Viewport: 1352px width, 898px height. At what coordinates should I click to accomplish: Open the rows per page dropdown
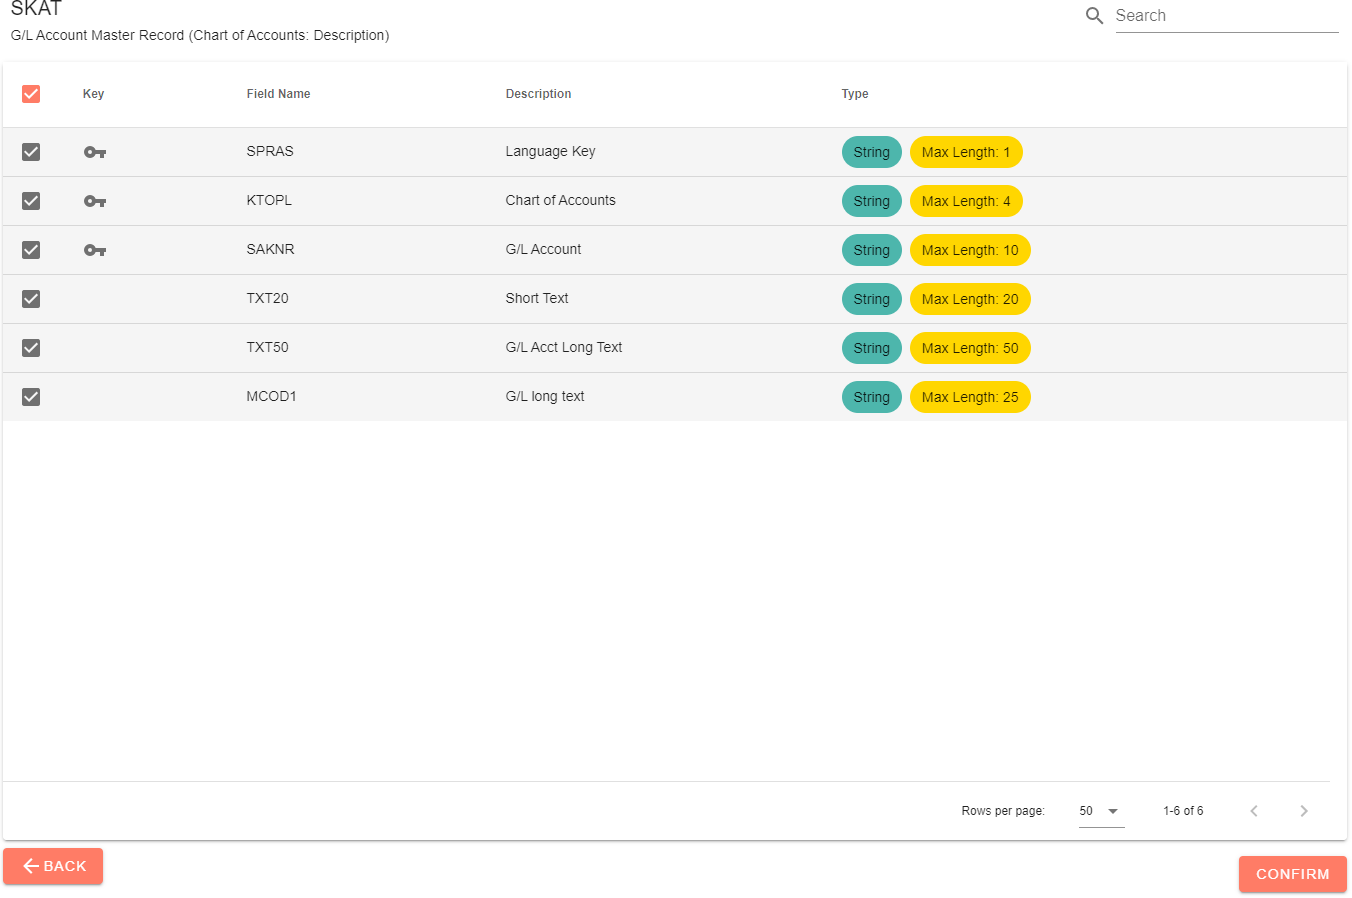(1101, 811)
